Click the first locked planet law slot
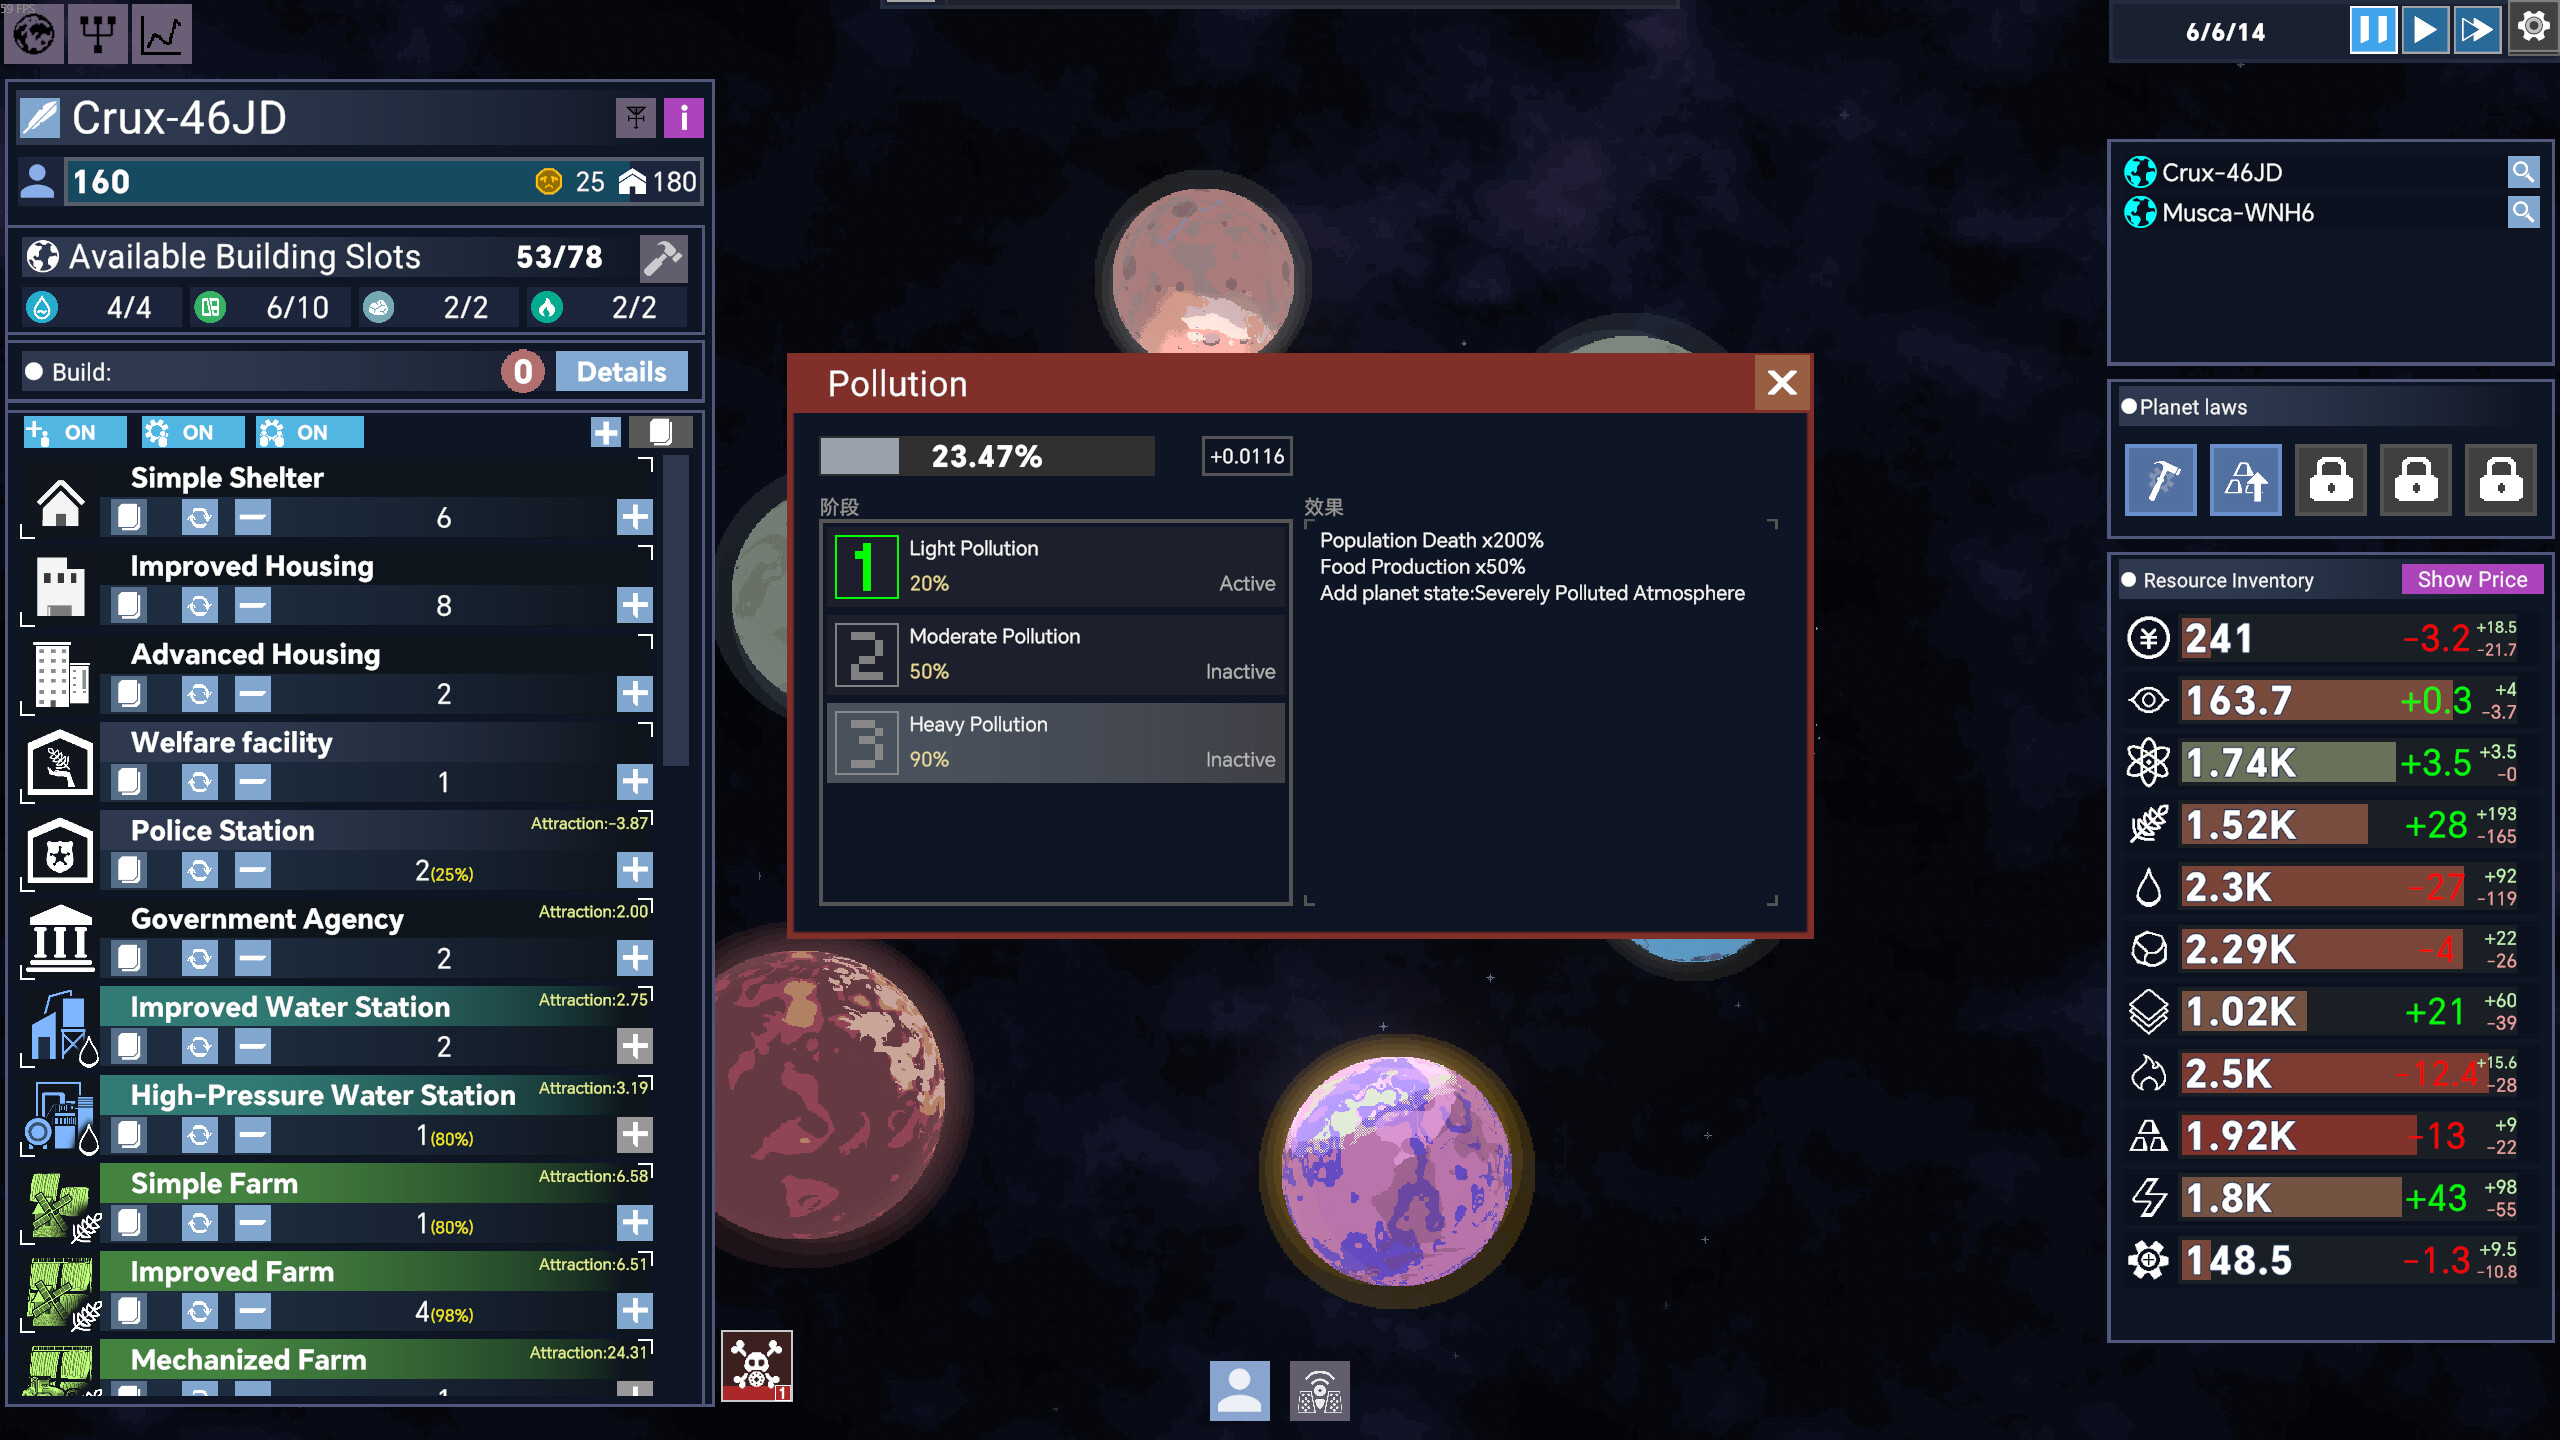Viewport: 2560px width, 1440px height. pos(2331,480)
